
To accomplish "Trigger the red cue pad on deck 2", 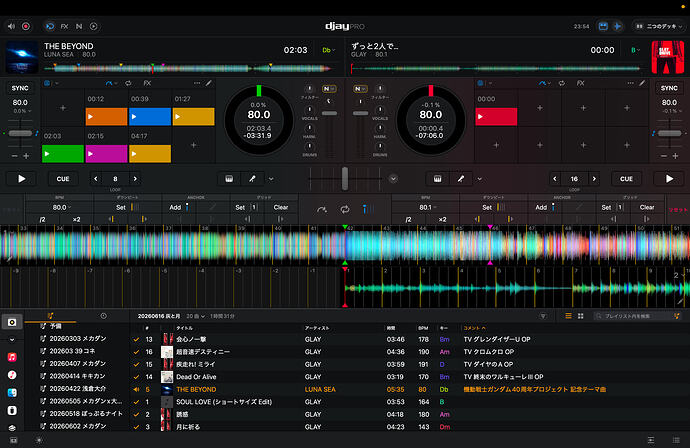I will tap(496, 117).
